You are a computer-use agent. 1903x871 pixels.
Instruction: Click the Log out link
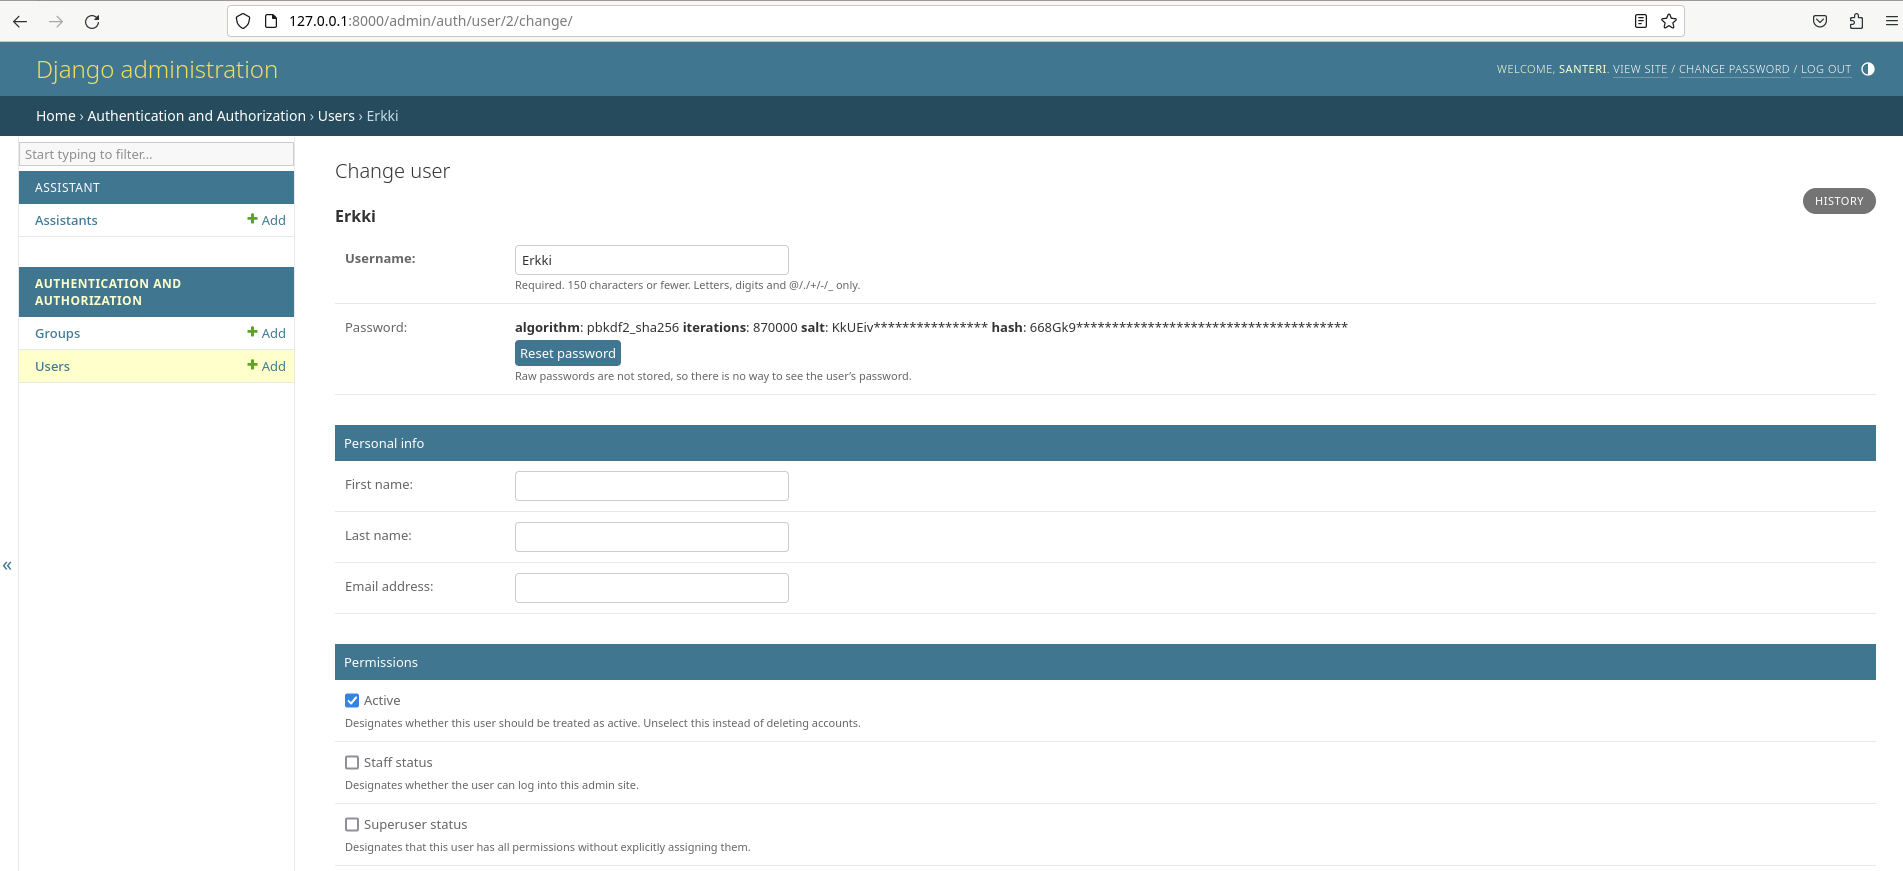[x=1825, y=70]
